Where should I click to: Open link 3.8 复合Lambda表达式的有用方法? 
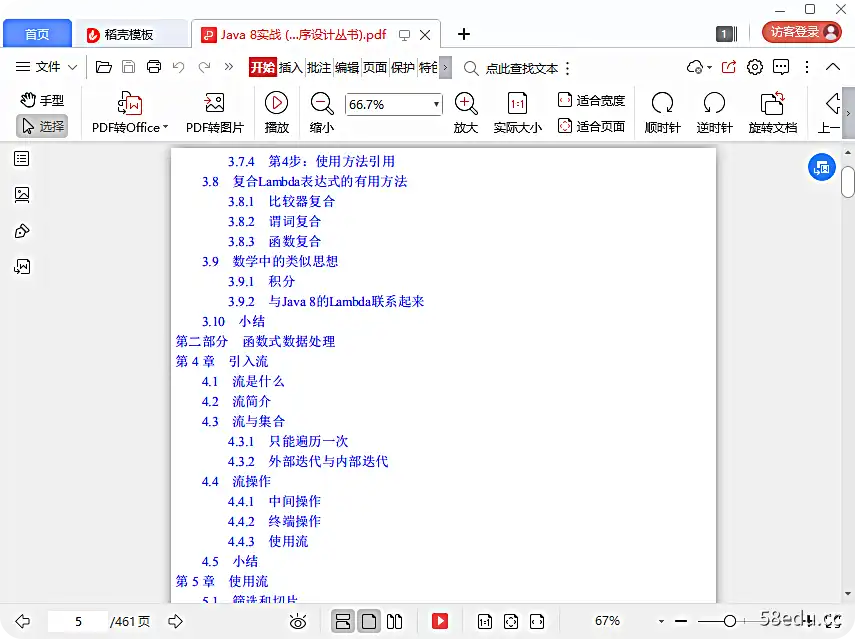point(304,182)
